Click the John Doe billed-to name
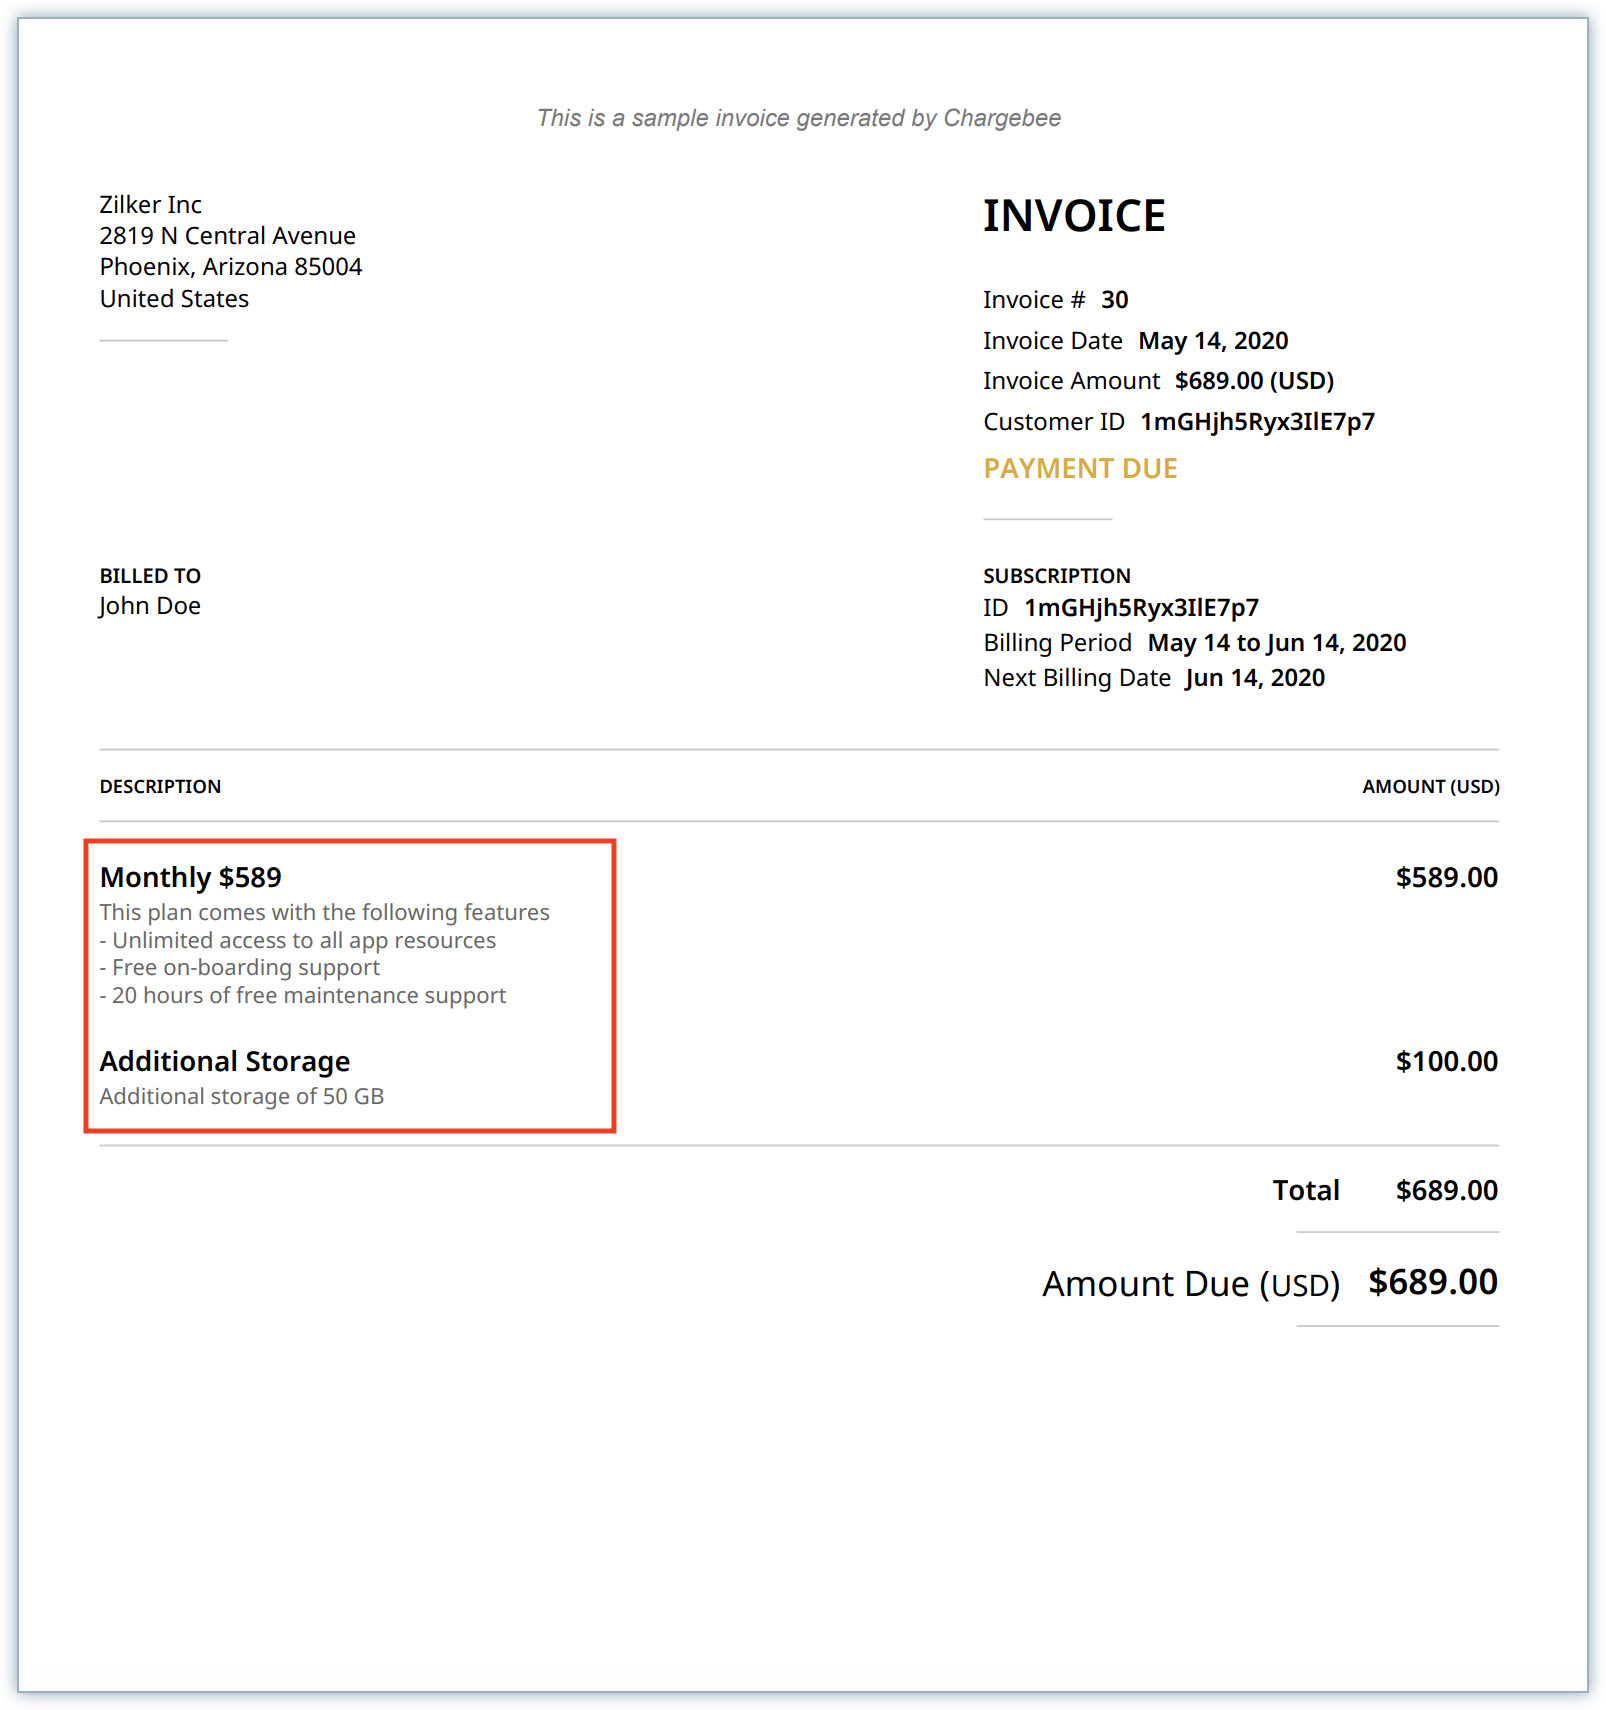1606x1710 pixels. [x=150, y=606]
